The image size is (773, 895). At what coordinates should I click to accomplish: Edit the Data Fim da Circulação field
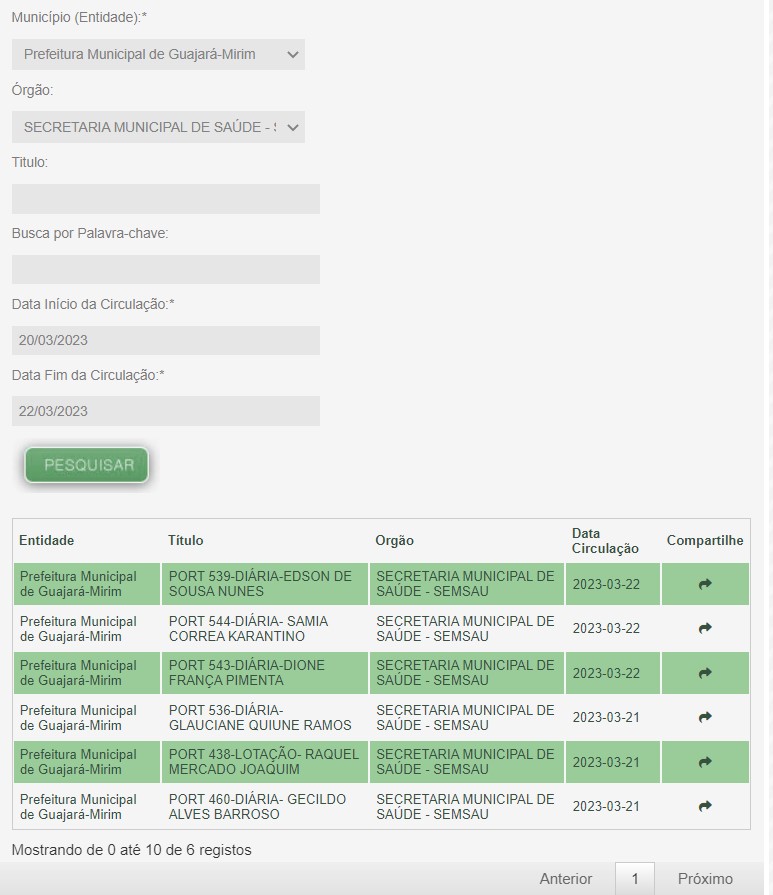(x=166, y=411)
